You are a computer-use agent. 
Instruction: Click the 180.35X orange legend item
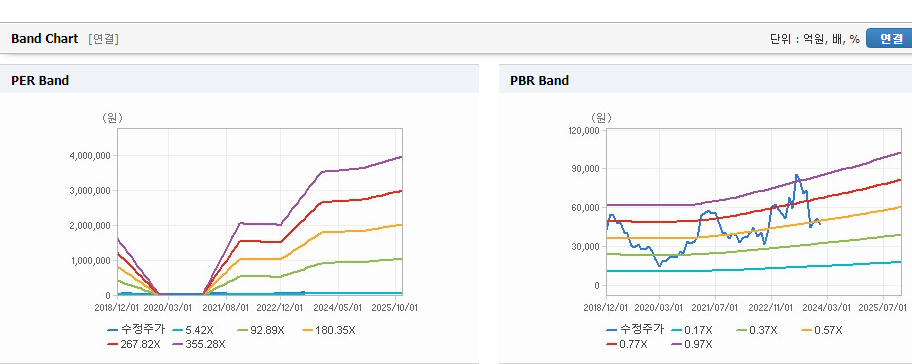(x=329, y=330)
